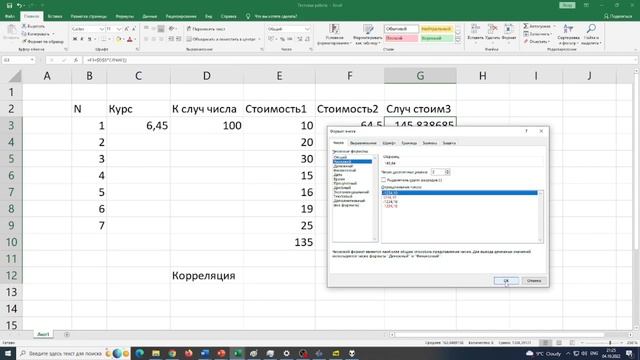This screenshot has height=360, width=640.
Task: Click the Increase Font Size 'A' icon
Action: (x=127, y=29)
